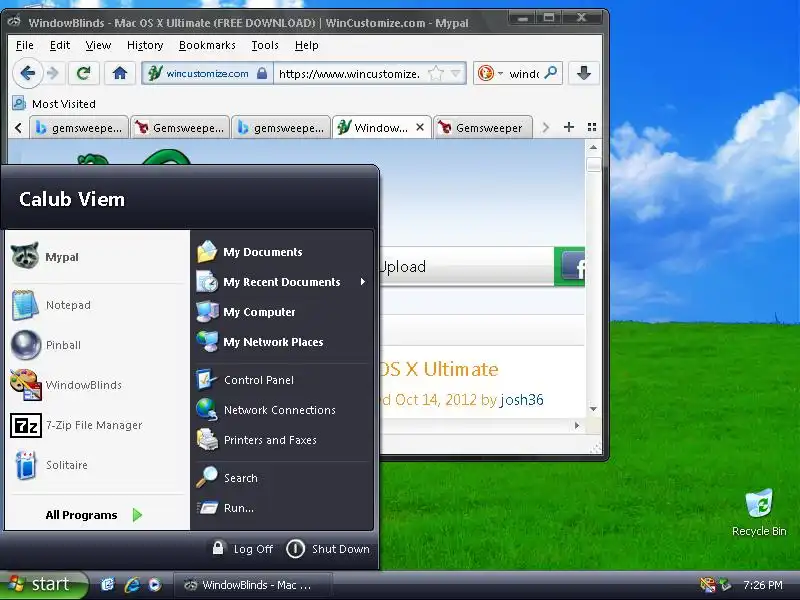Image resolution: width=800 pixels, height=600 pixels.
Task: Open the Run... dialog
Action: click(x=283, y=508)
